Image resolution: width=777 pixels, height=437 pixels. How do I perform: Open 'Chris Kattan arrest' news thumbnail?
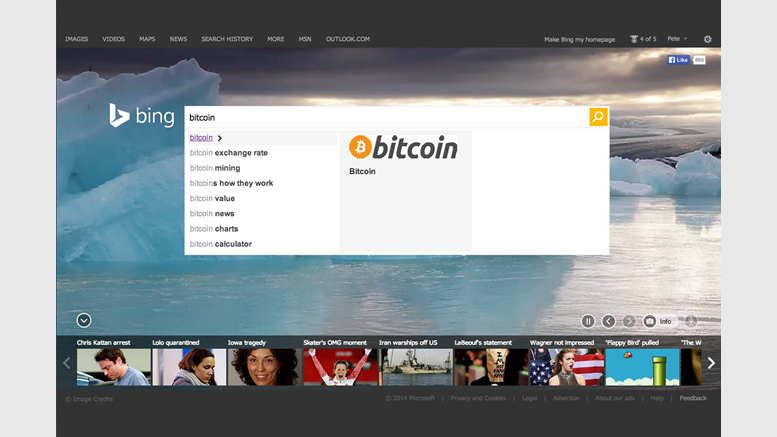coord(113,367)
